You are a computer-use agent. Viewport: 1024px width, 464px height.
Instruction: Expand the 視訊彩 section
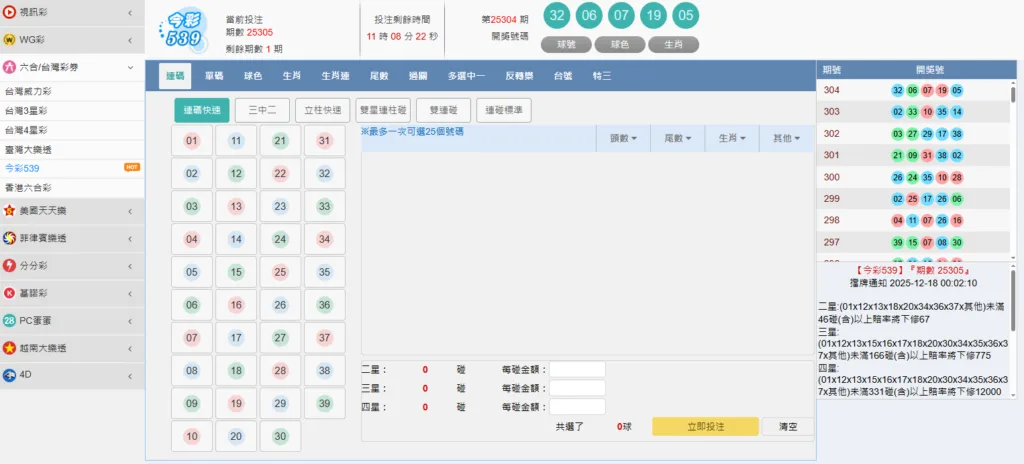tap(131, 12)
